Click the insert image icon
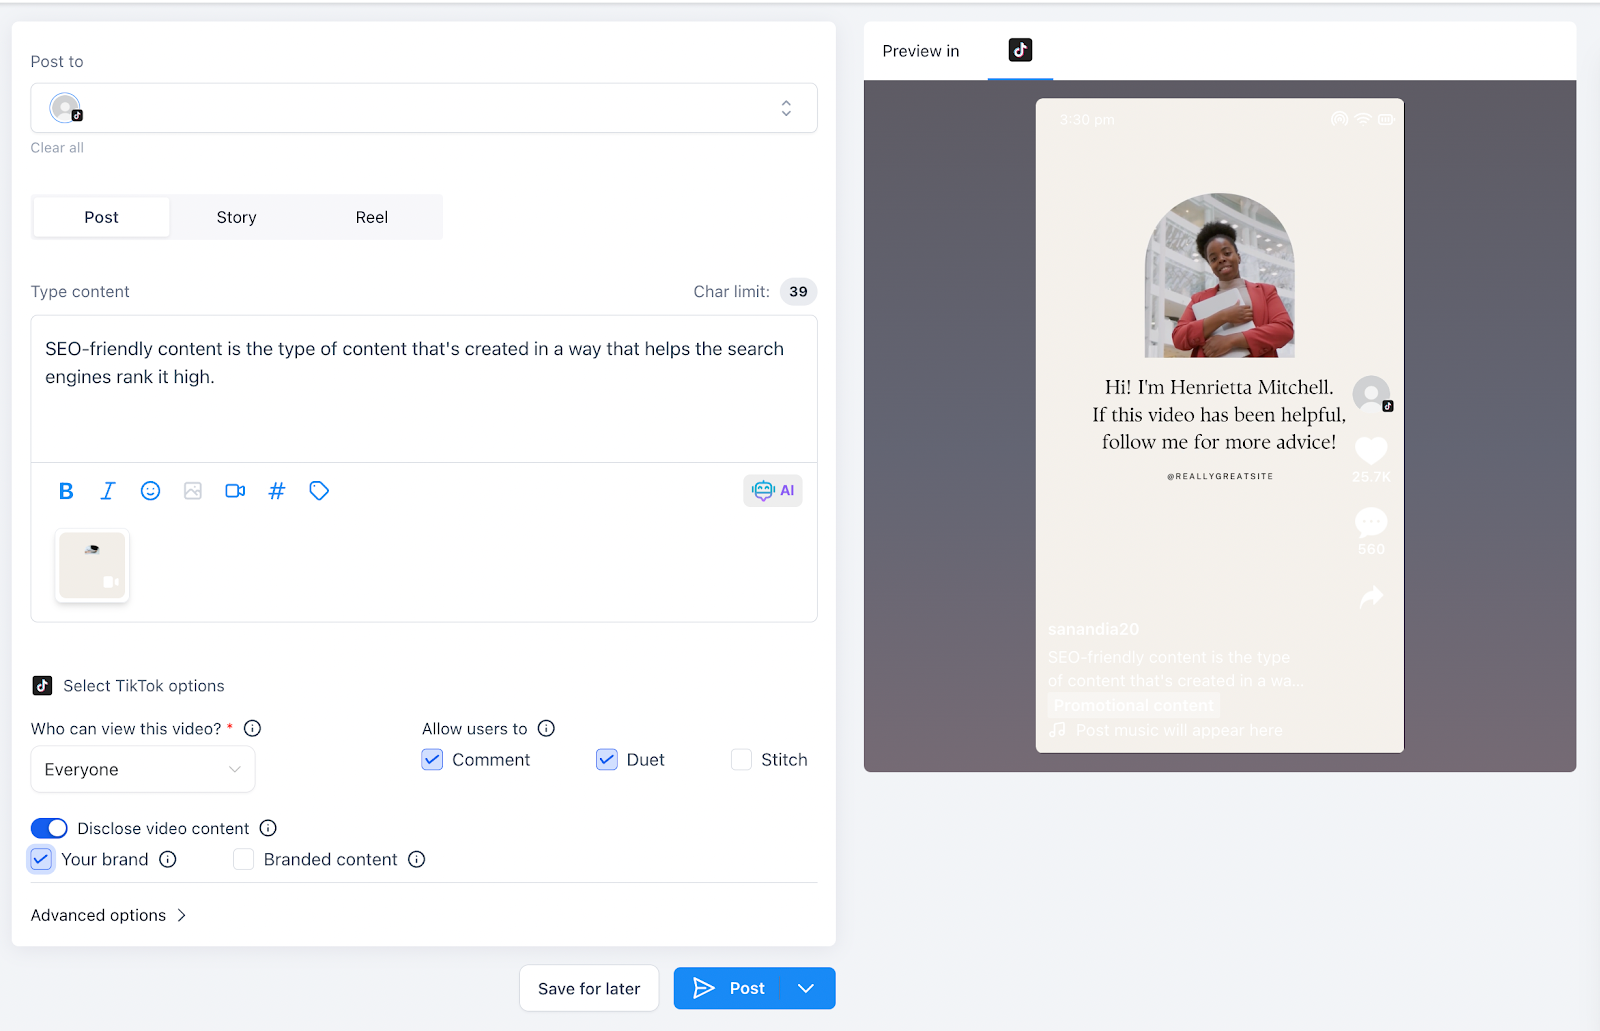The image size is (1600, 1031). coord(193,491)
